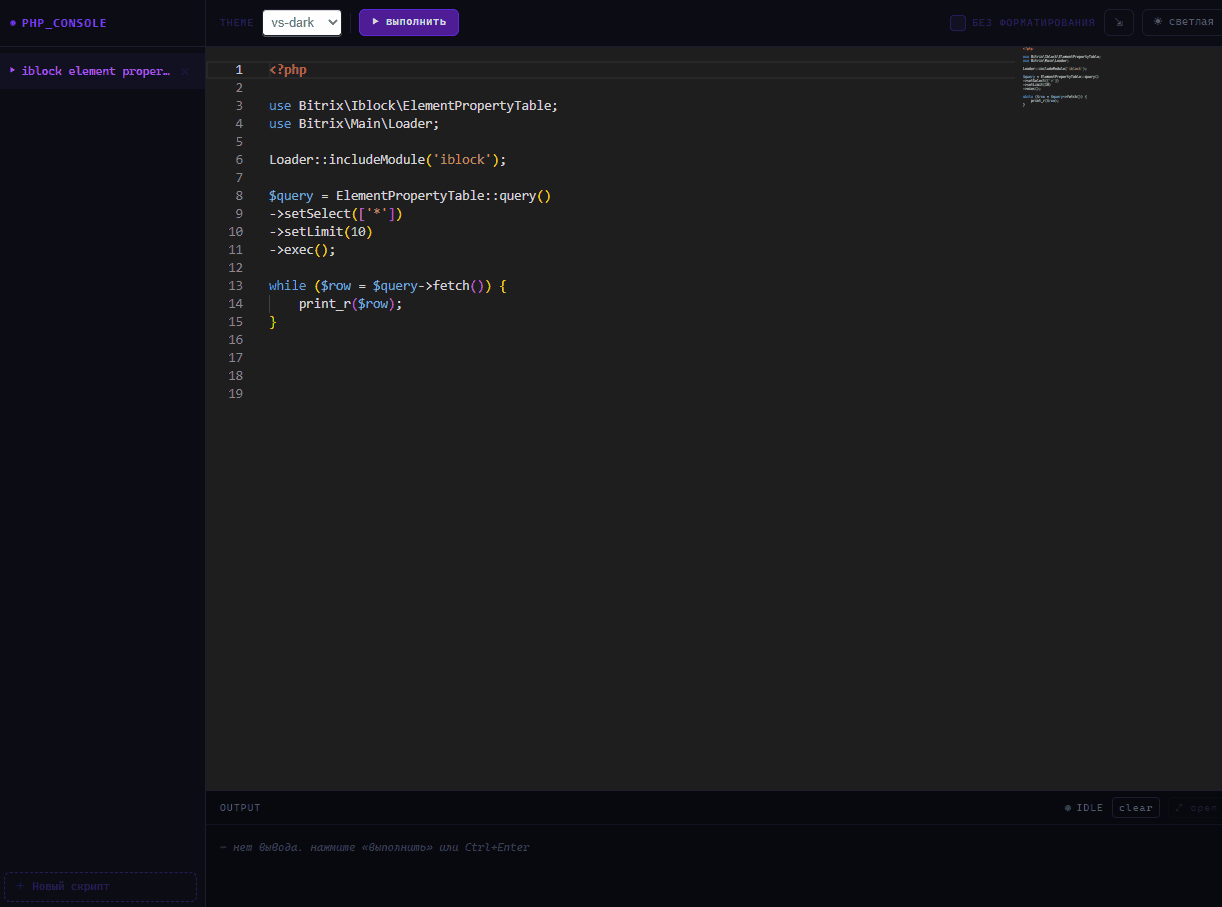The width and height of the screenshot is (1222, 907).
Task: Switch to the светлая light theme
Action: coord(1182,22)
